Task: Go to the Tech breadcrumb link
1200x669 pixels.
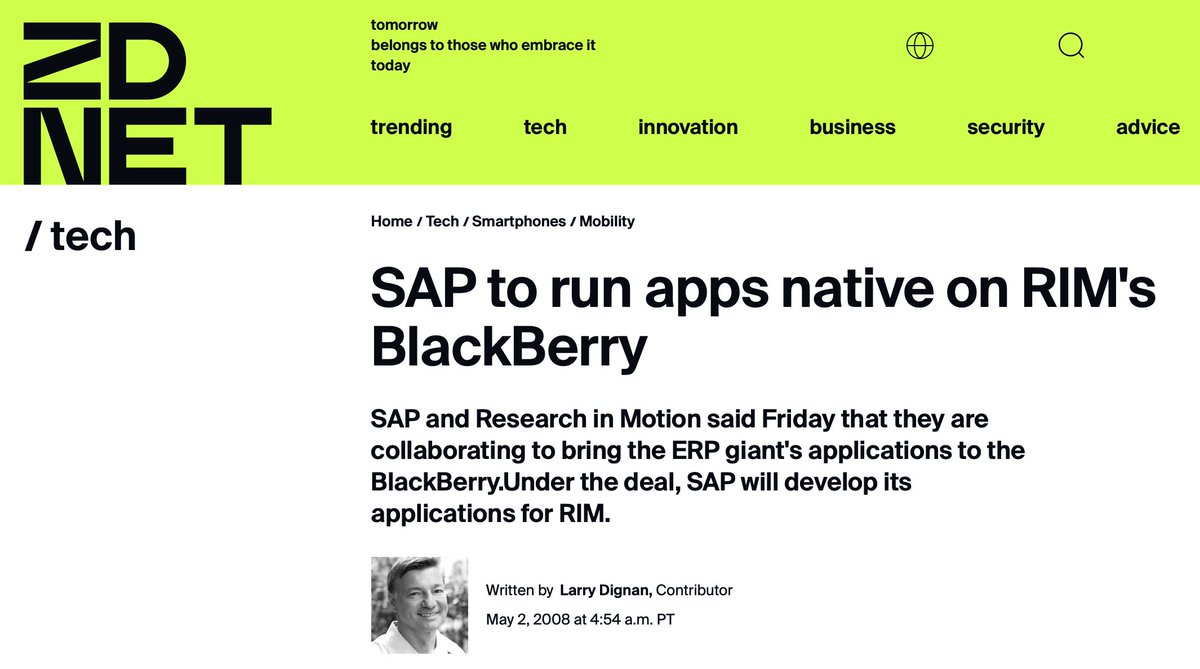Action: tap(442, 221)
